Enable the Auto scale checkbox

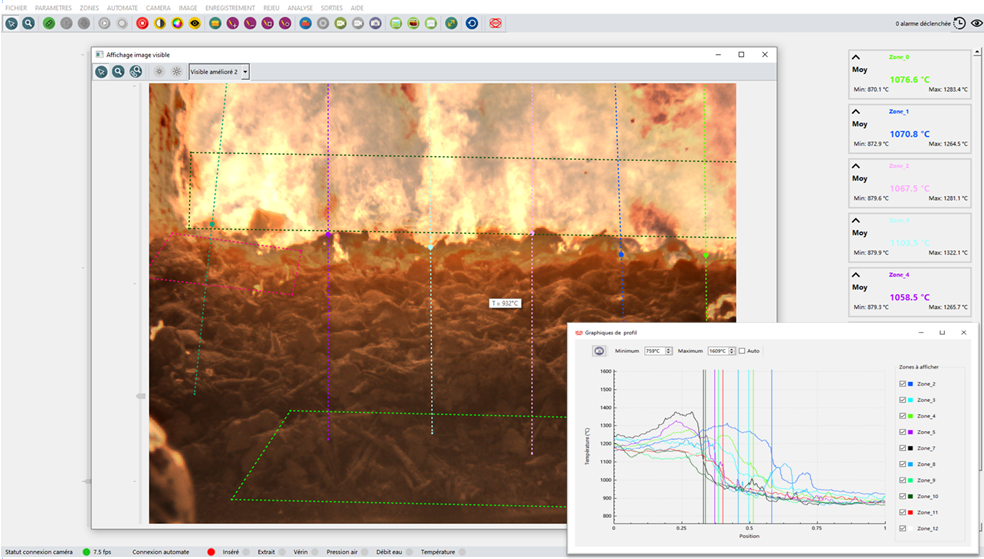pyautogui.click(x=741, y=351)
